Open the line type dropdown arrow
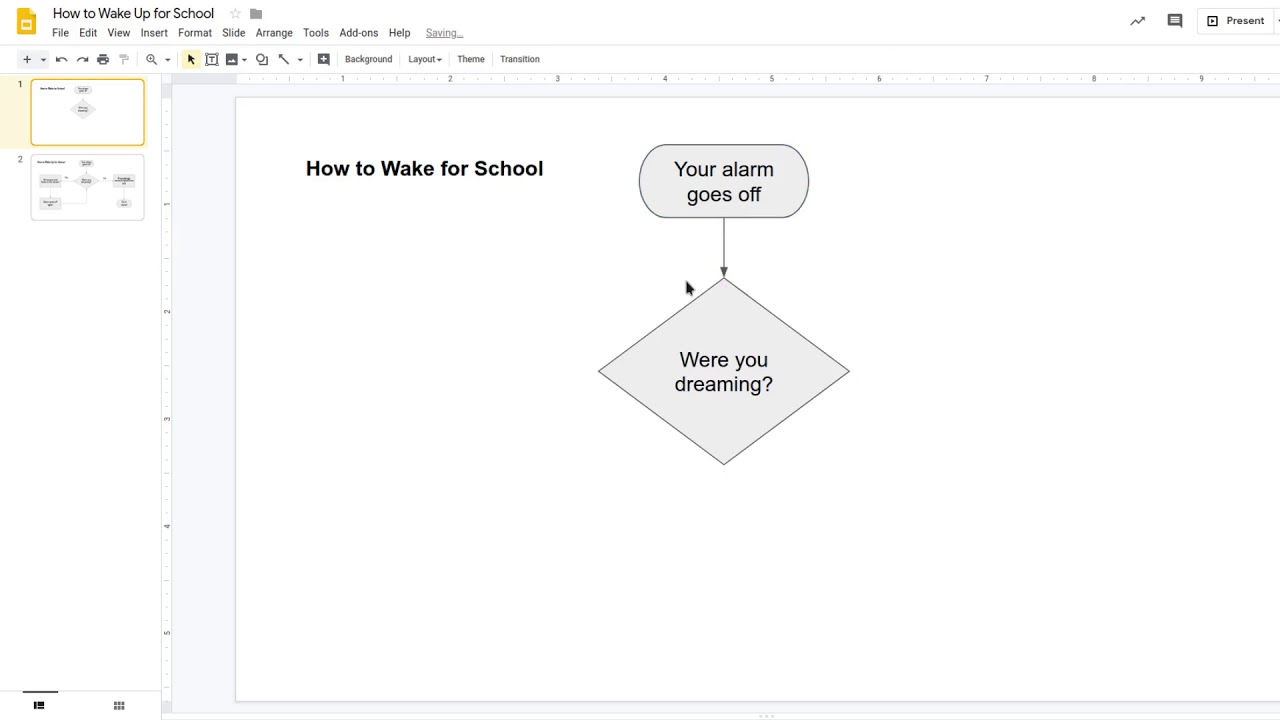 click(x=299, y=59)
